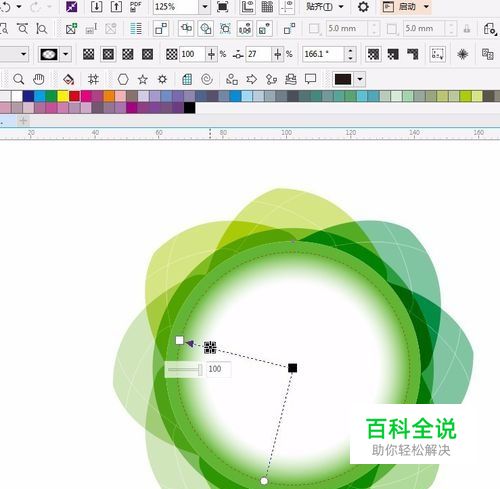Image resolution: width=500 pixels, height=489 pixels.
Task: Click the black fill color button
Action: point(343,79)
